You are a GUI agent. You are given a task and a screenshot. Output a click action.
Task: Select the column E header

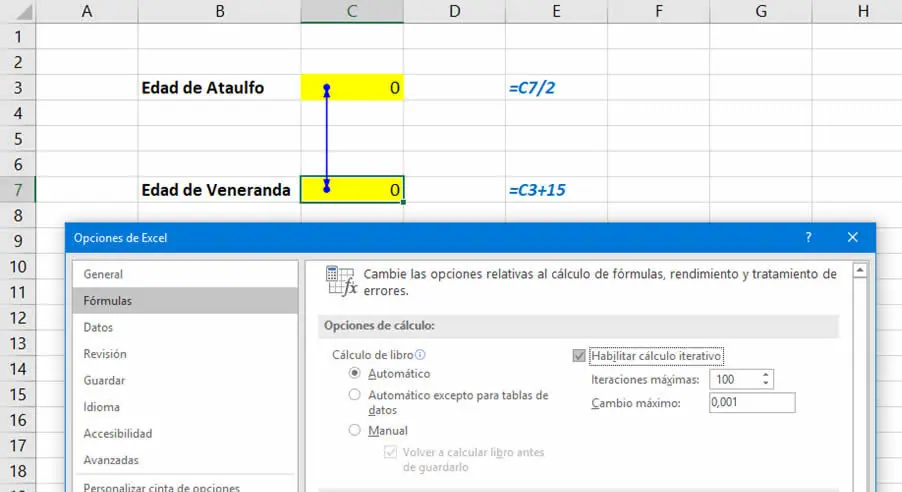coord(555,11)
